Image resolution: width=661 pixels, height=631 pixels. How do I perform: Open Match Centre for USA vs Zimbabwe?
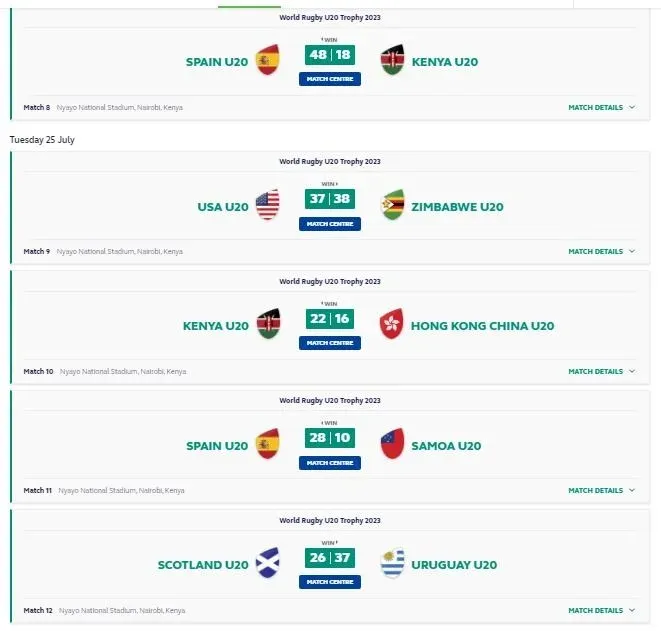click(329, 223)
